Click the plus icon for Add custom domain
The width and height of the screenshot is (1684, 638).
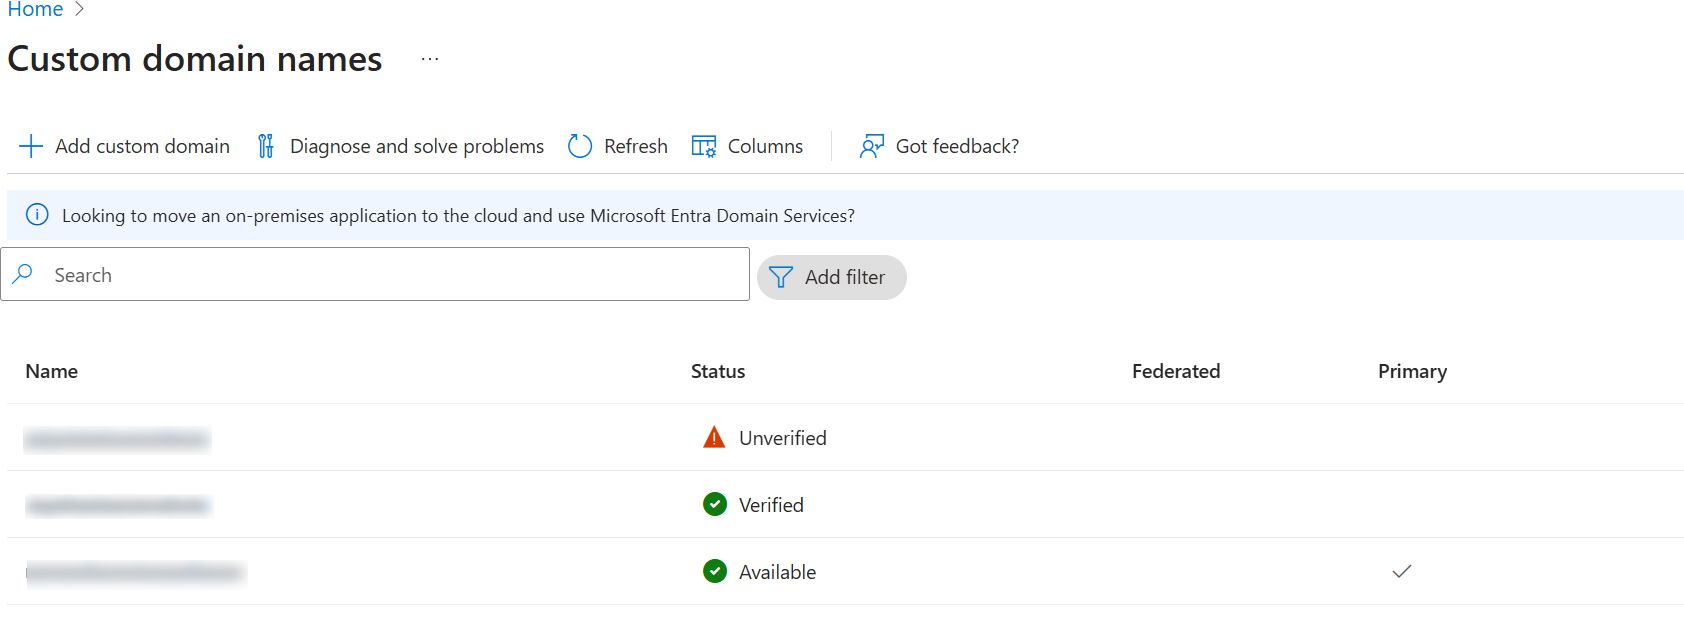pos(31,146)
